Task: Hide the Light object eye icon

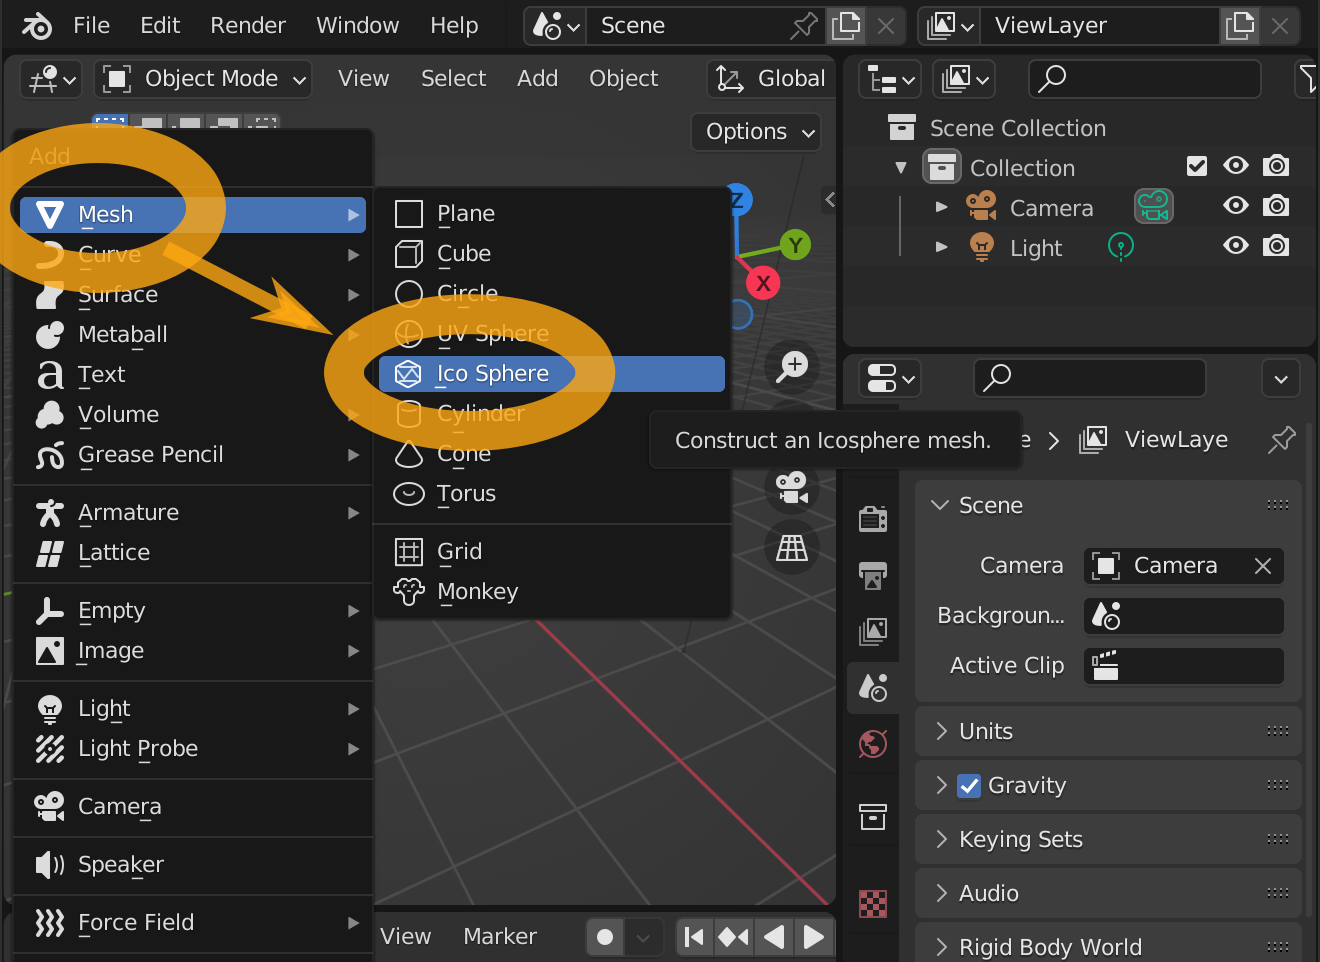Action: [x=1236, y=246]
